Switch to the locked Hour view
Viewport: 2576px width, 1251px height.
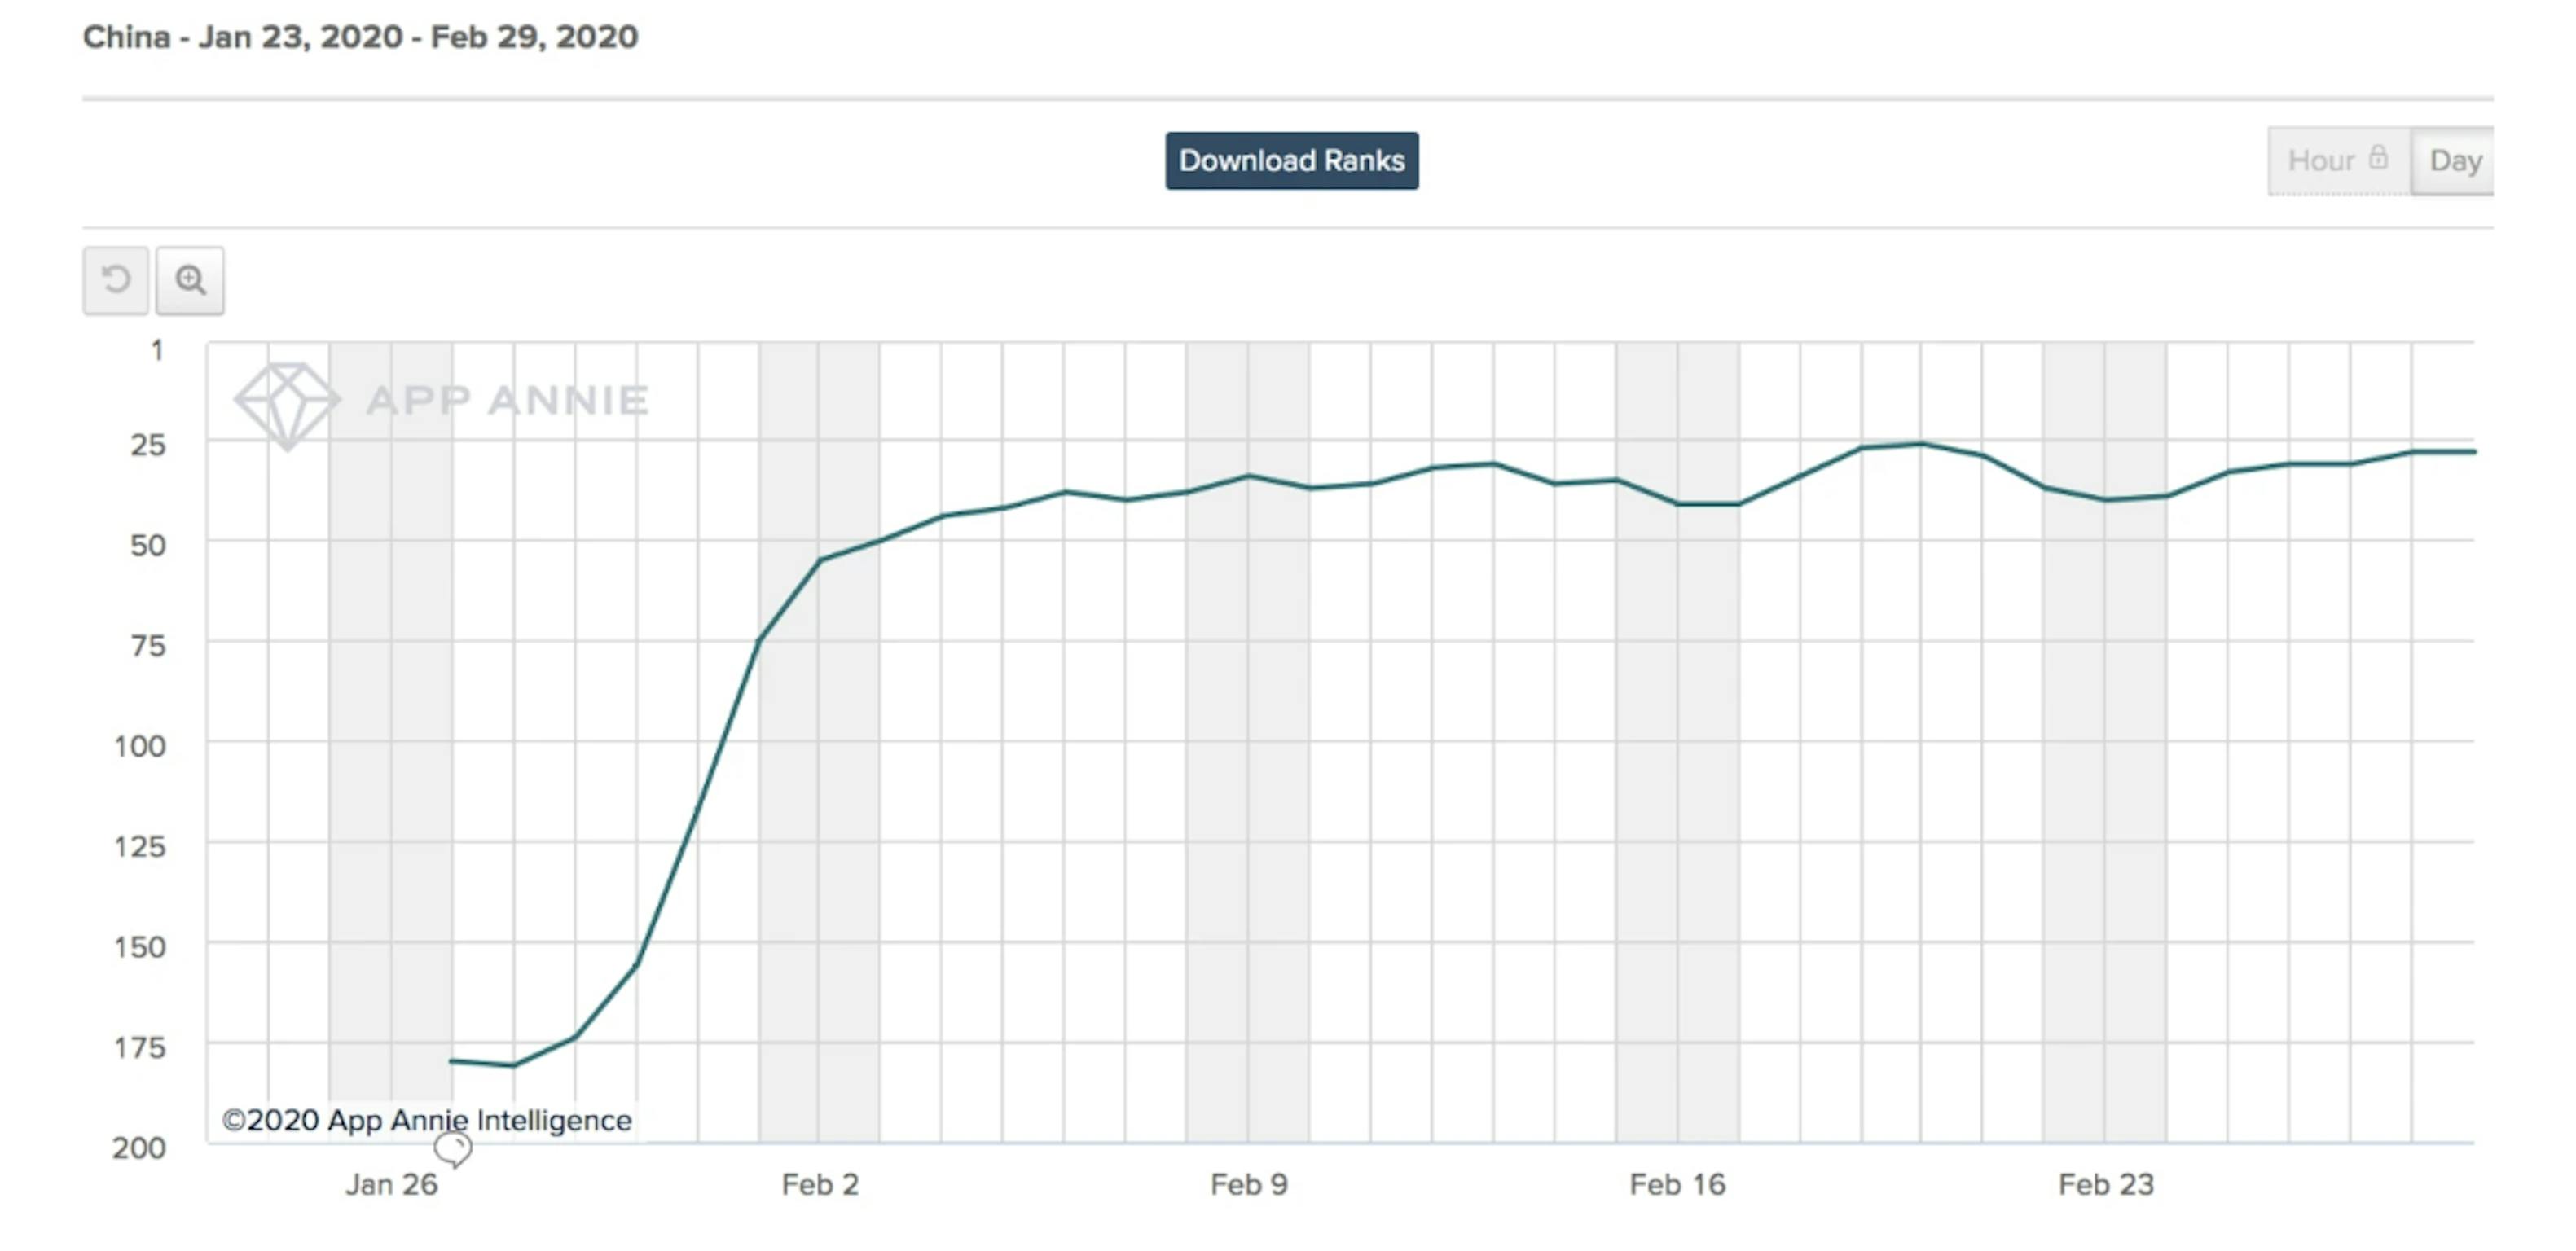pos(2339,161)
